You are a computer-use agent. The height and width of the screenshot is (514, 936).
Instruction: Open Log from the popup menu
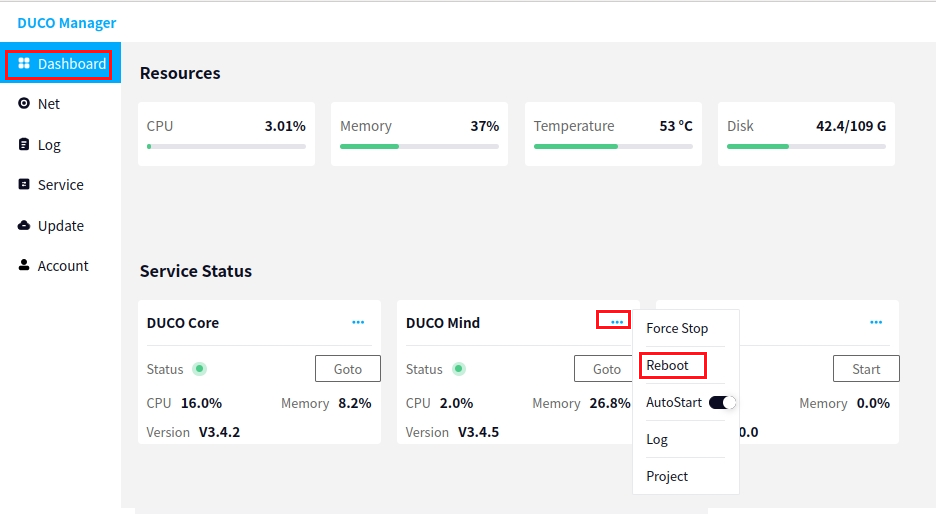coord(657,439)
